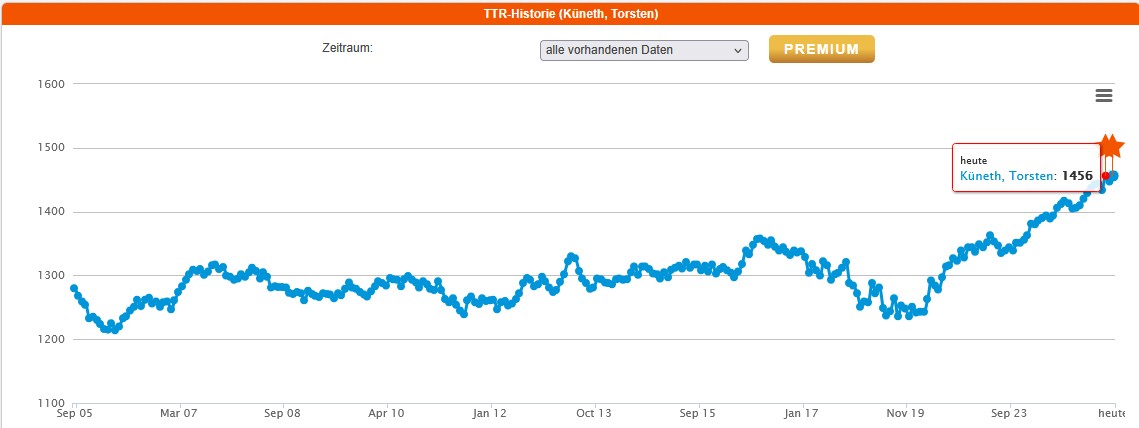Click the TTR-Historie orange header bar

(569, 13)
